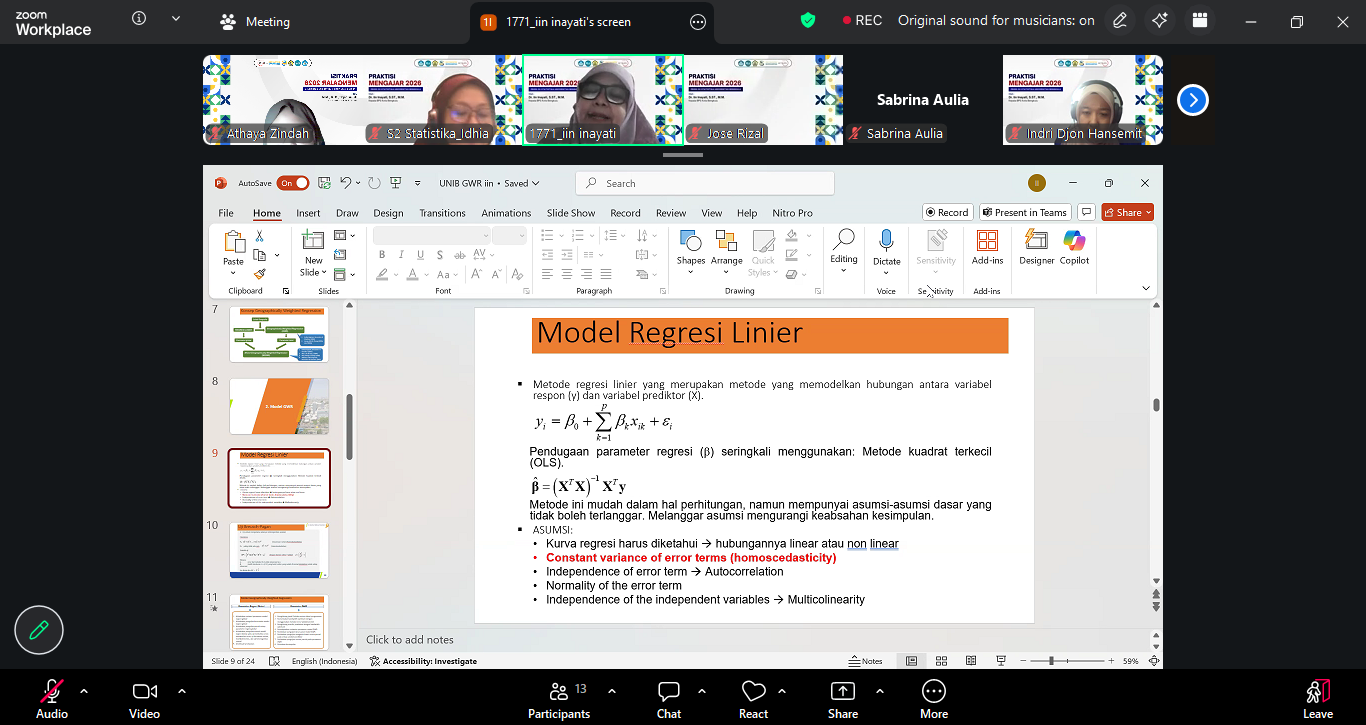
Task: Click the Share screen icon
Action: click(842, 697)
